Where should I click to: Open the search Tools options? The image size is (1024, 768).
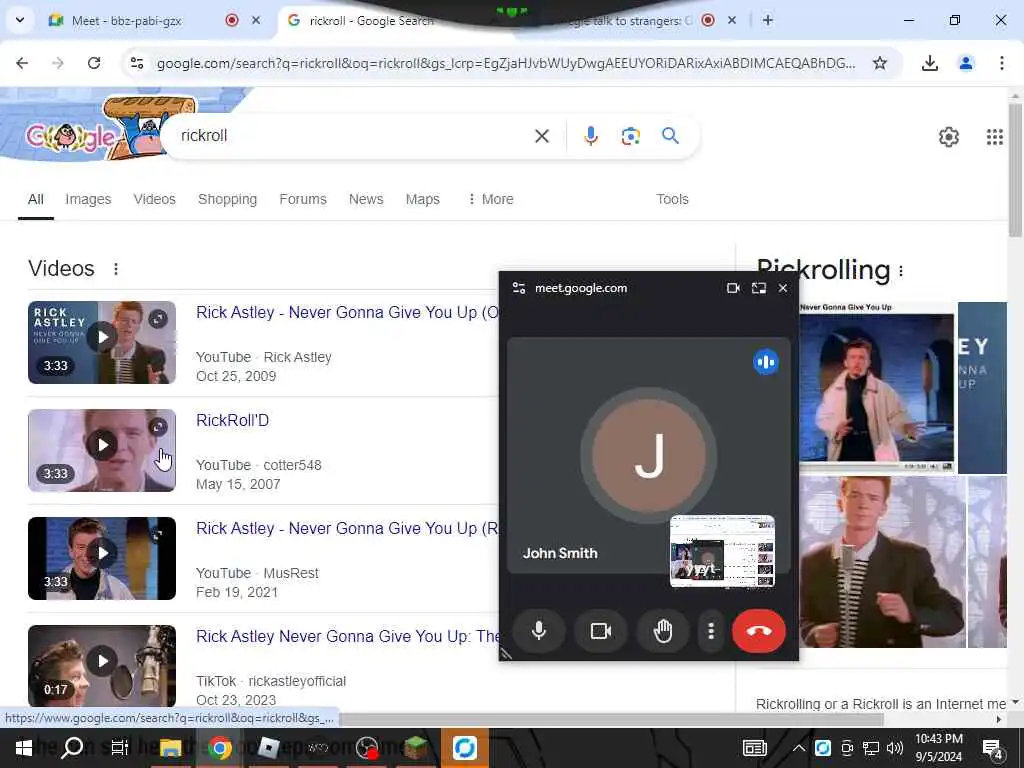tap(672, 199)
